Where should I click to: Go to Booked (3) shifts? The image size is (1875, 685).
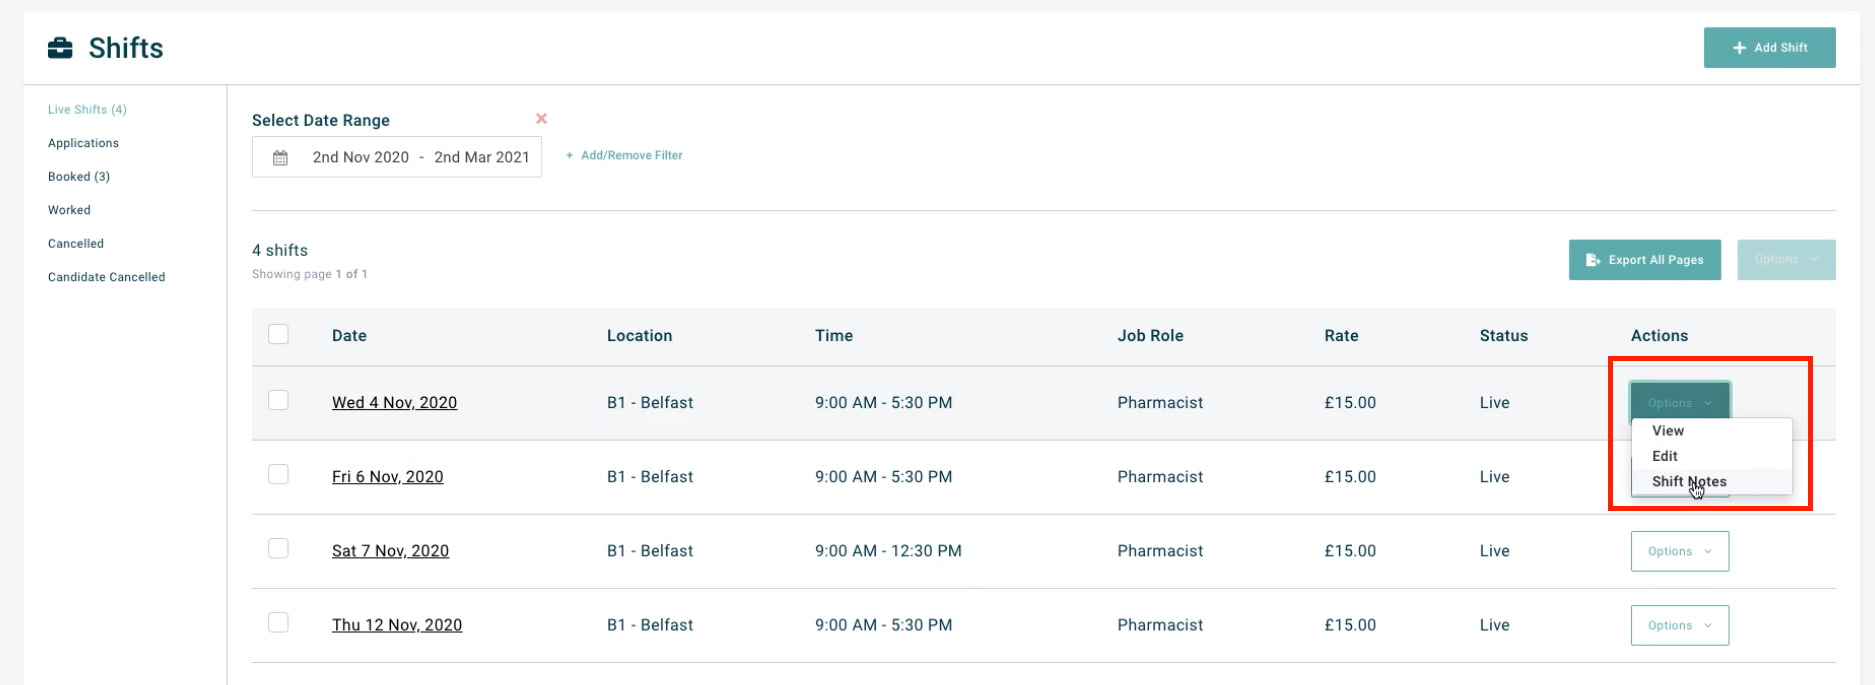[79, 177]
